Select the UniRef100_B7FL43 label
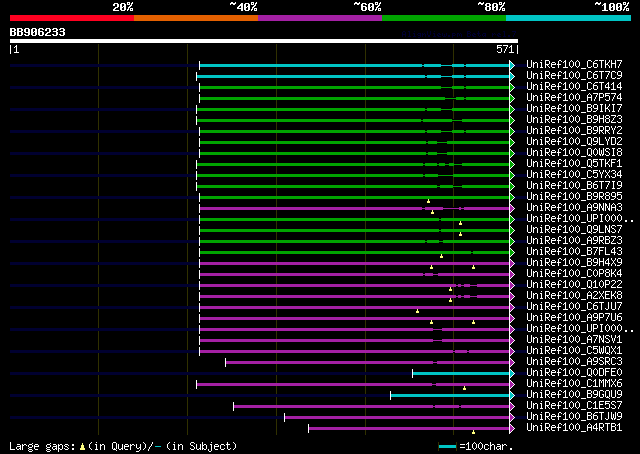Viewport: 640px width, 454px height. 574,251
